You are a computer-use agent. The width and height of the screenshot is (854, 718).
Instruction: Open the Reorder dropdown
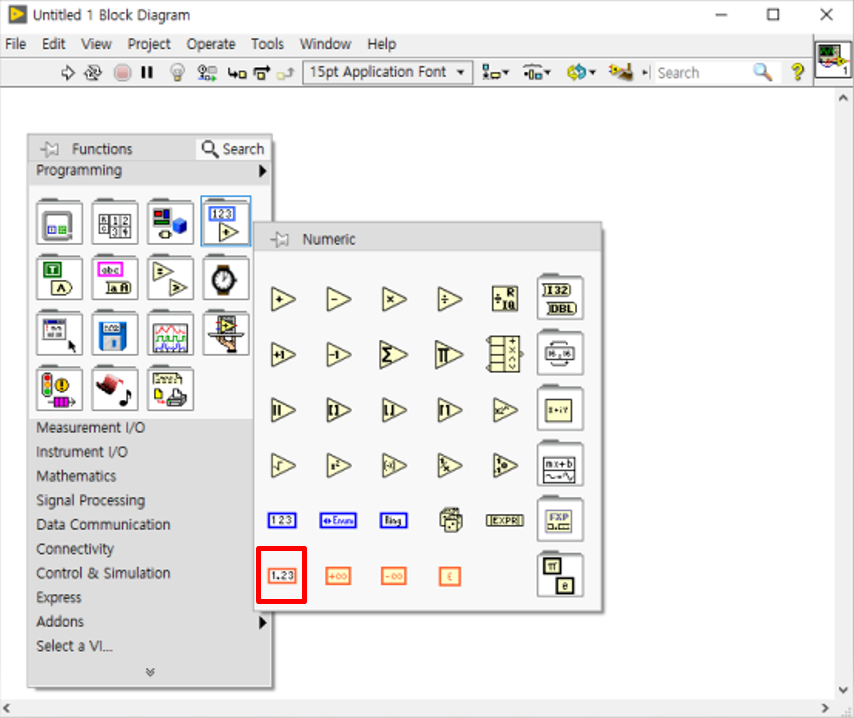point(581,72)
